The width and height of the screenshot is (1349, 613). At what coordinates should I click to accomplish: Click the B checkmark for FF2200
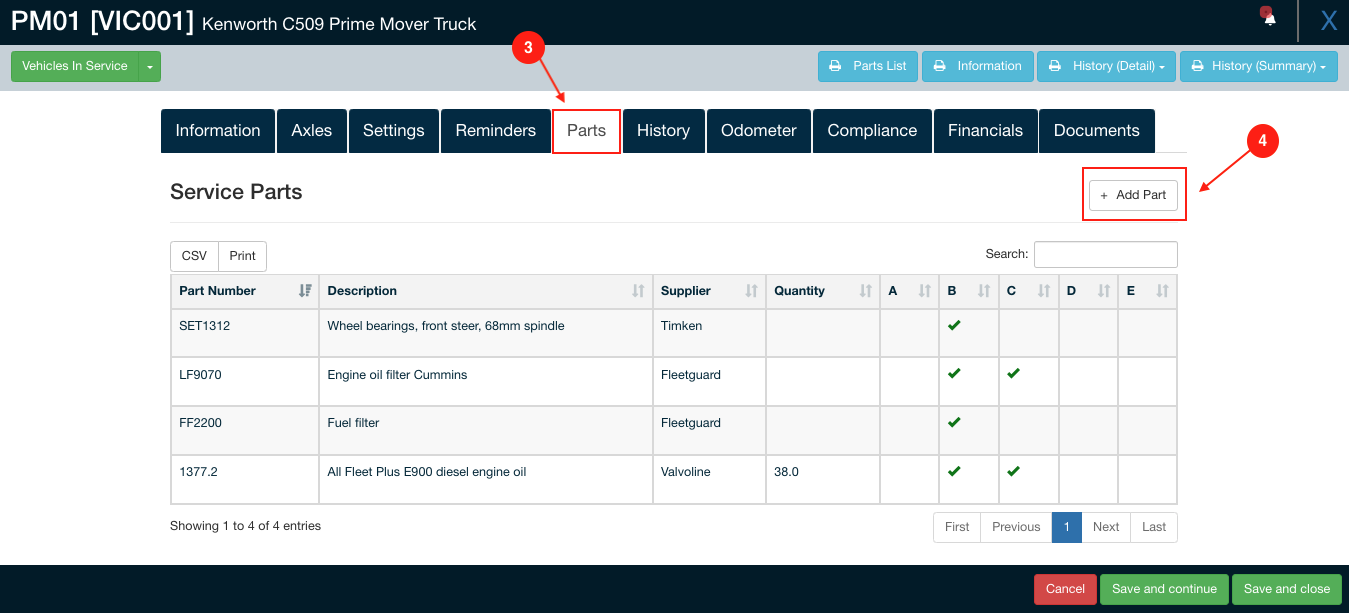click(954, 422)
